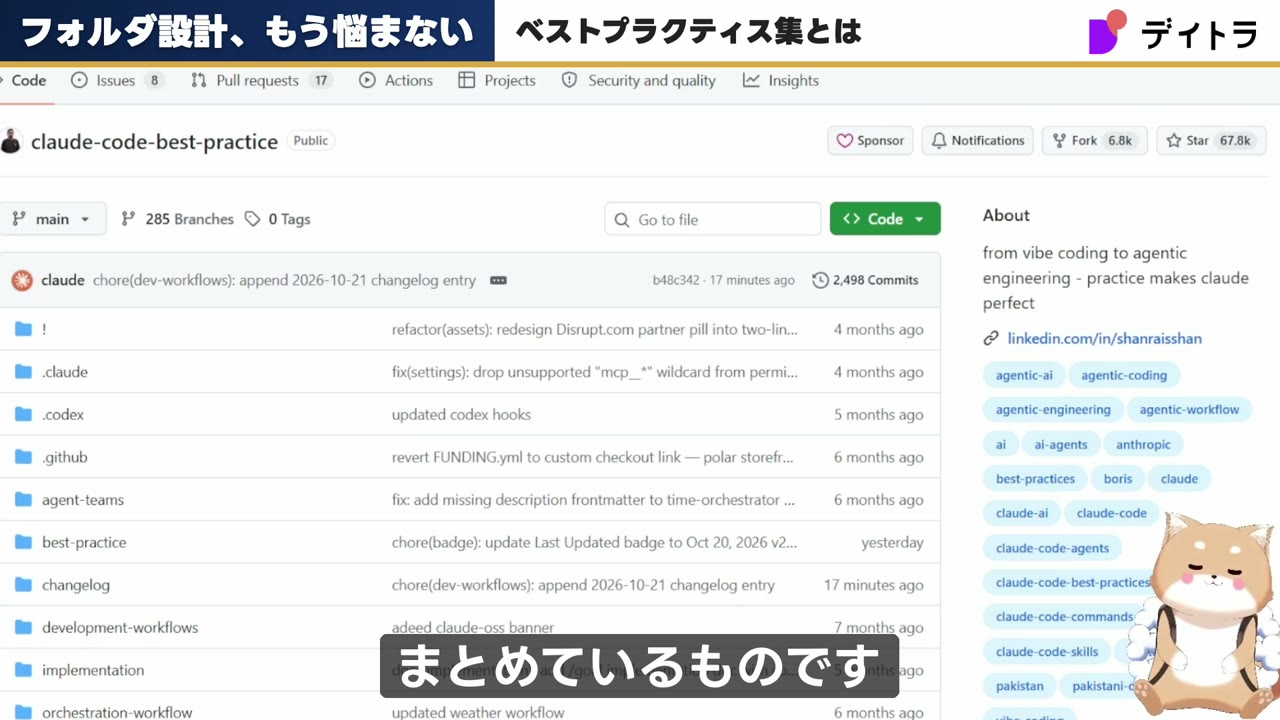
Task: Open the best-practice folder icon
Action: coord(24,542)
